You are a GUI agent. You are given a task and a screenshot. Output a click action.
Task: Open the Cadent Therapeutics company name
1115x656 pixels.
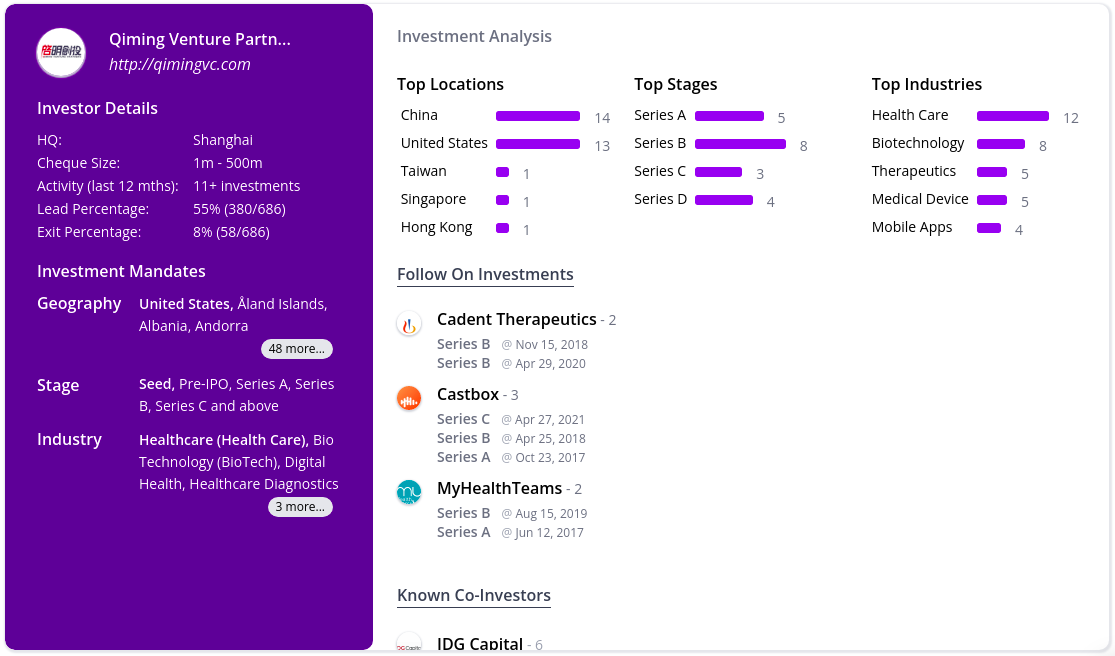point(516,320)
